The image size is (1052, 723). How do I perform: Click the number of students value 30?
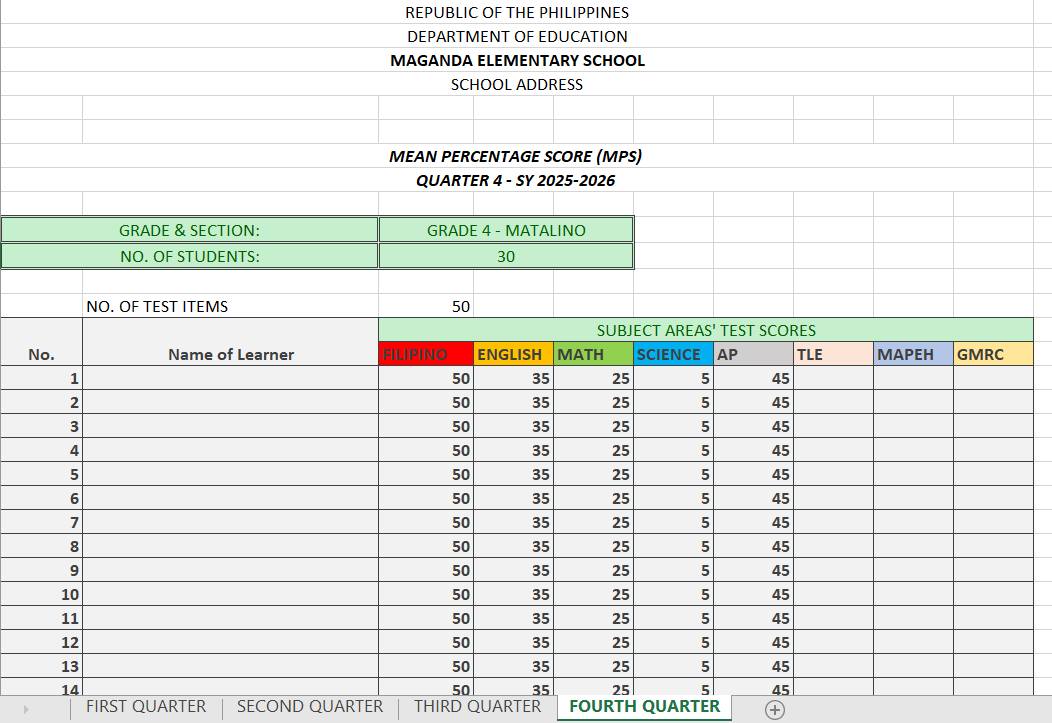pyautogui.click(x=506, y=256)
